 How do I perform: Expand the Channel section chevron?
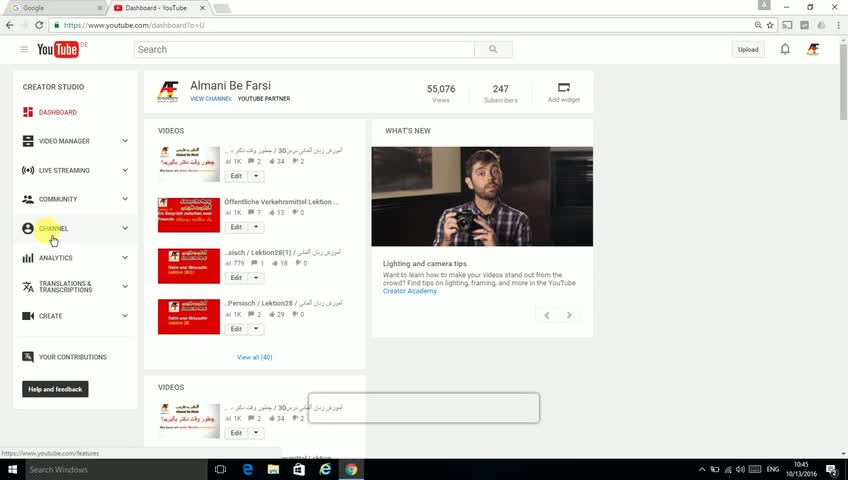(x=125, y=228)
